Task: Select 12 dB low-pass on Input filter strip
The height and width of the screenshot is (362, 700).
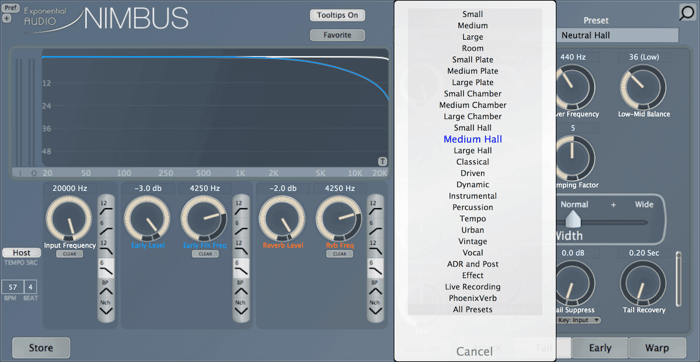Action: point(106,248)
